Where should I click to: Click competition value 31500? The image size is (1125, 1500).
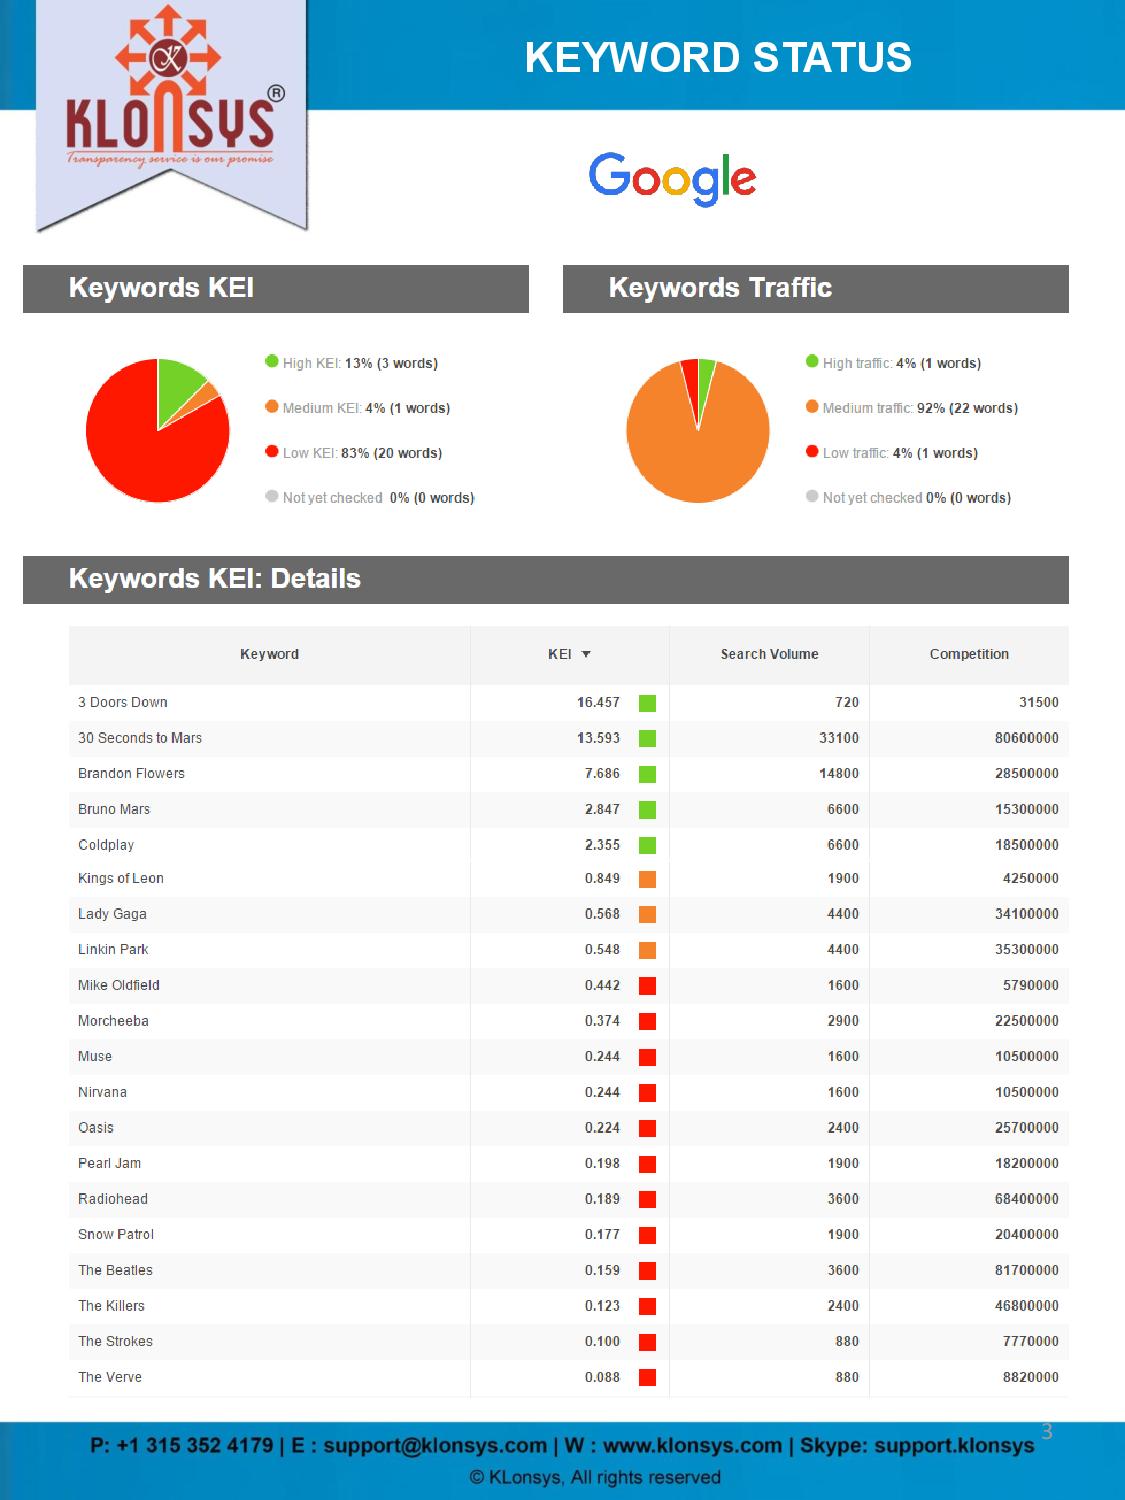tap(1039, 702)
